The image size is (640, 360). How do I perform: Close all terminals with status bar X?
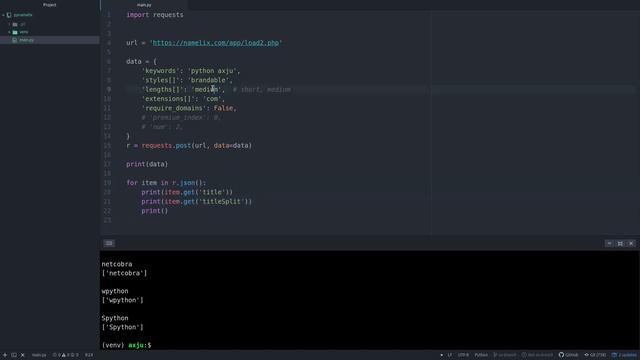tap(22, 355)
